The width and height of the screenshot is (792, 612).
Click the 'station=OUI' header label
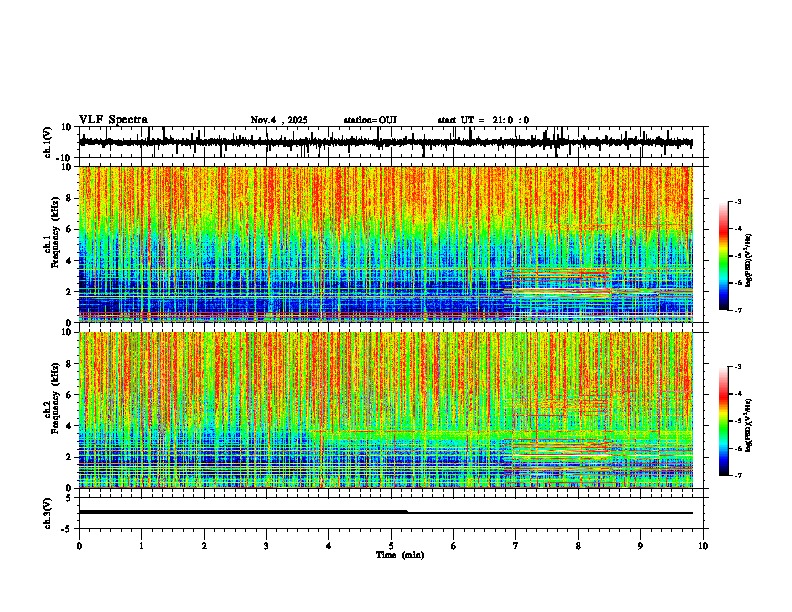(370, 120)
